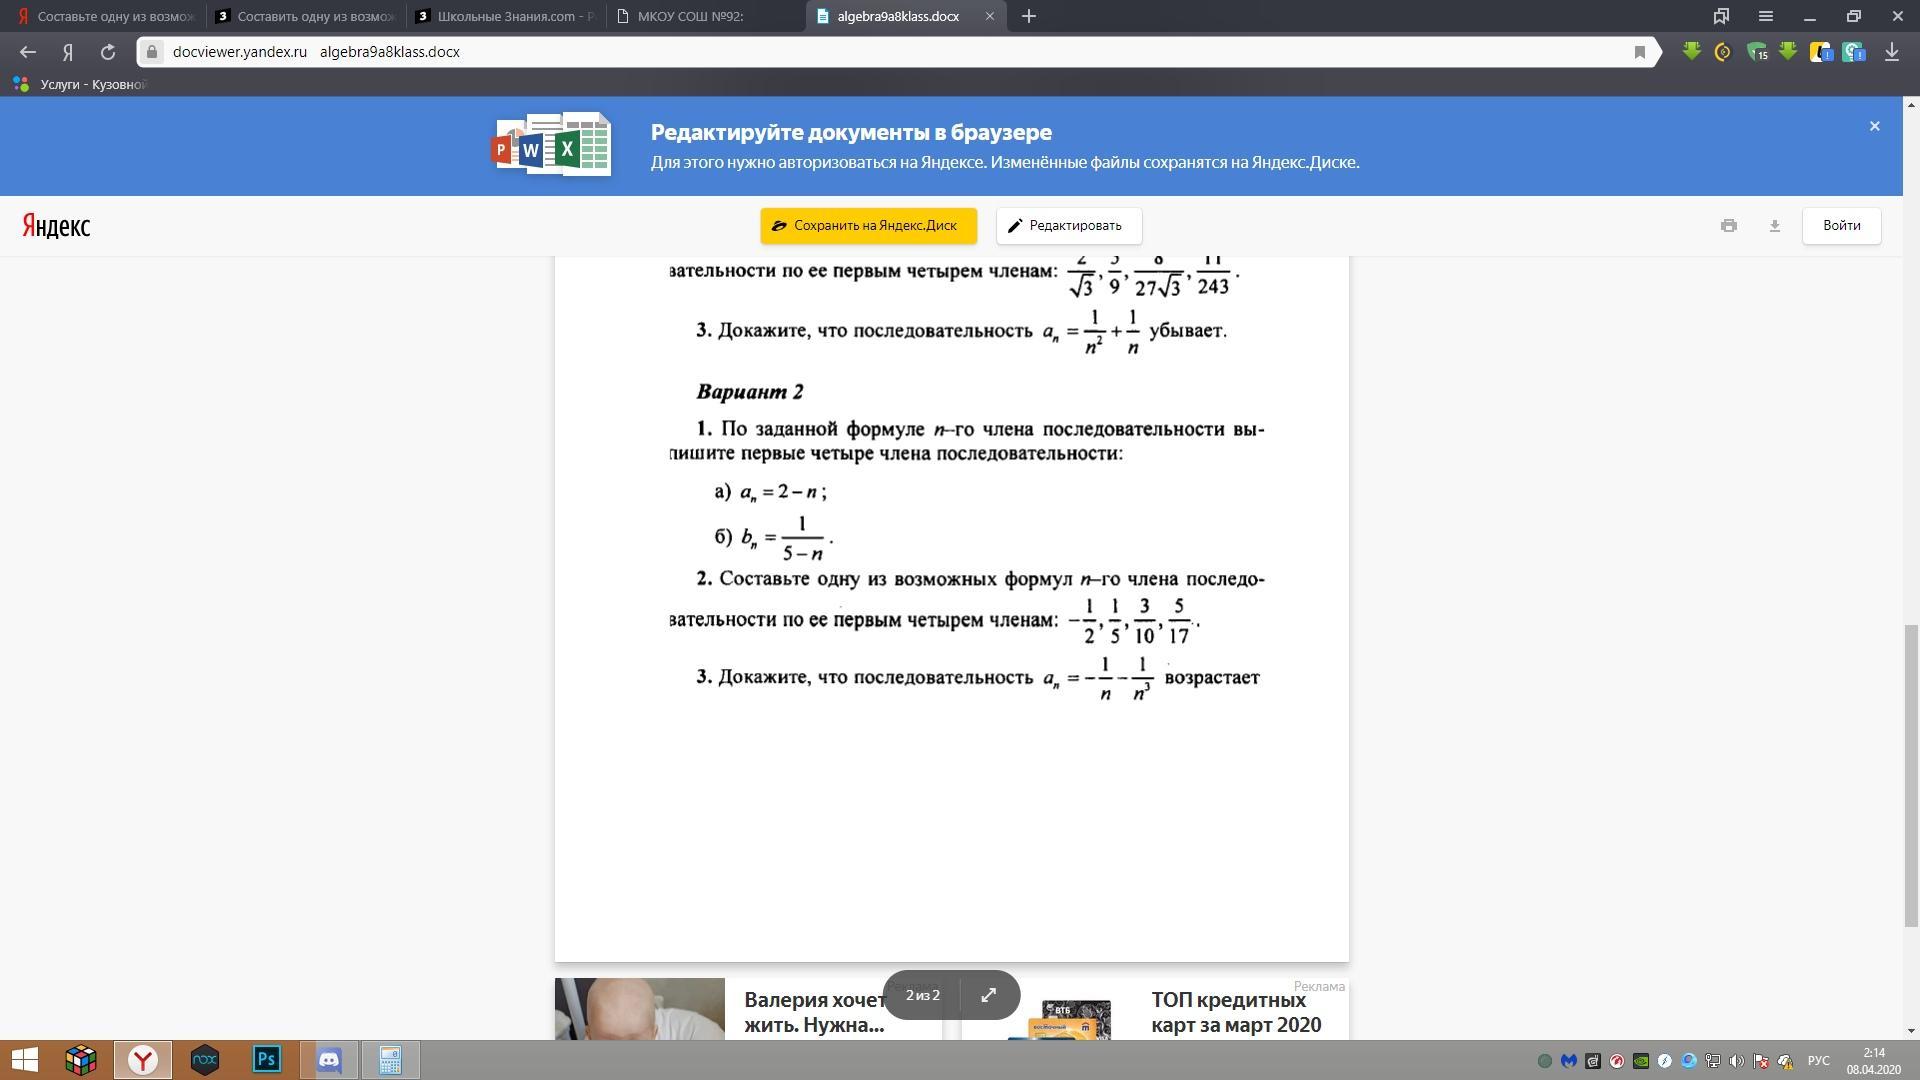Click the Войти login button
This screenshot has height=1080, width=1920.
click(1841, 226)
